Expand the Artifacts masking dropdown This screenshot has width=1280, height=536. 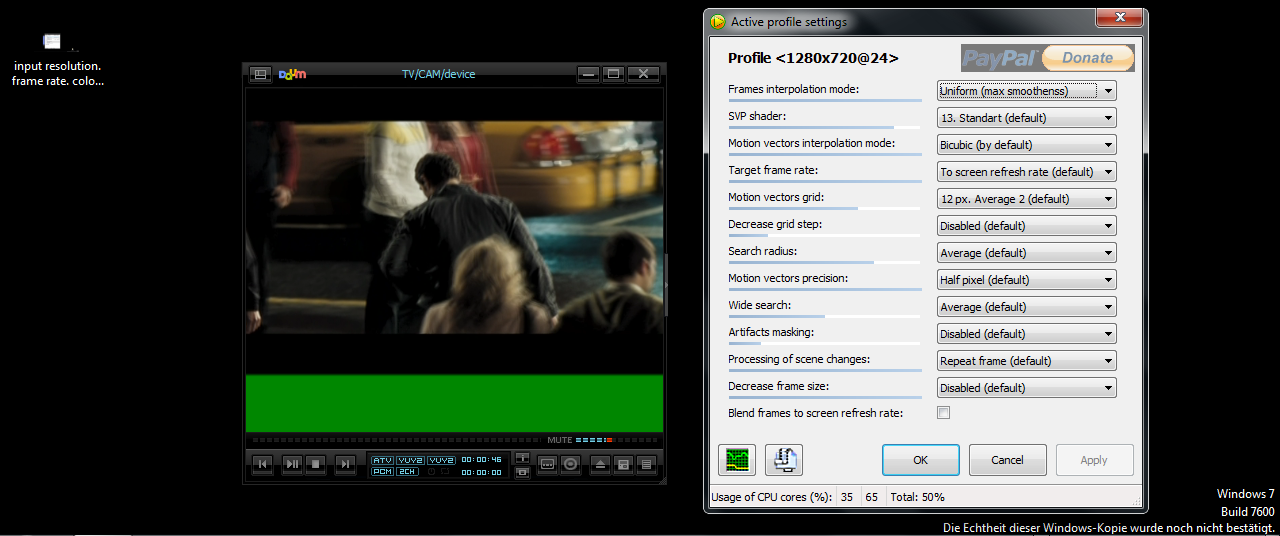point(1026,334)
